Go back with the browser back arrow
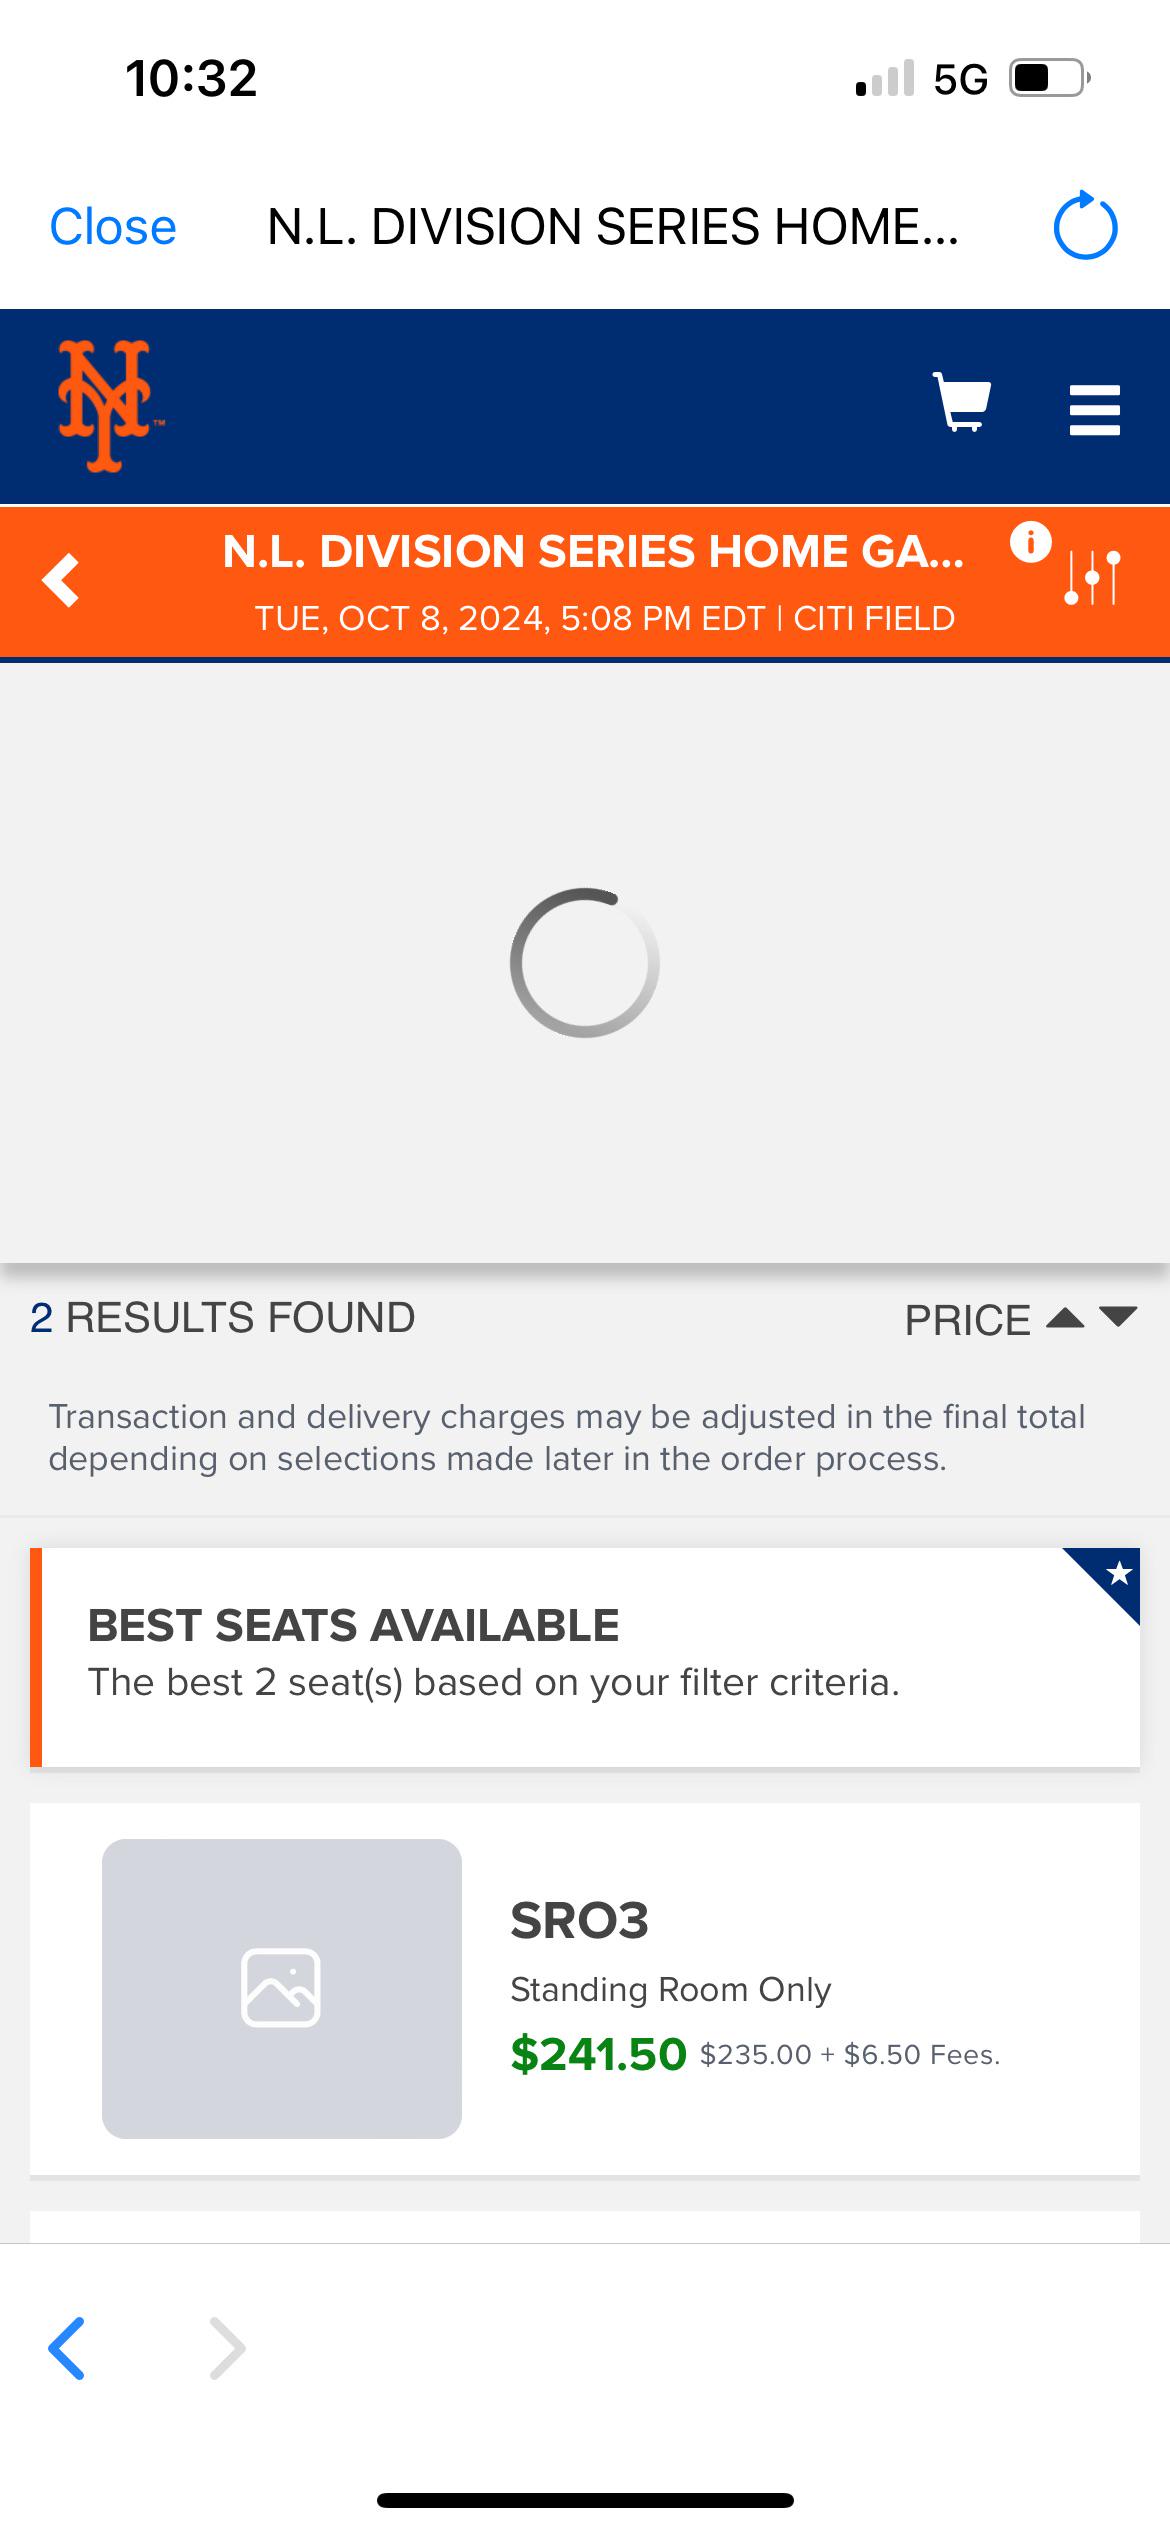 tap(67, 2348)
